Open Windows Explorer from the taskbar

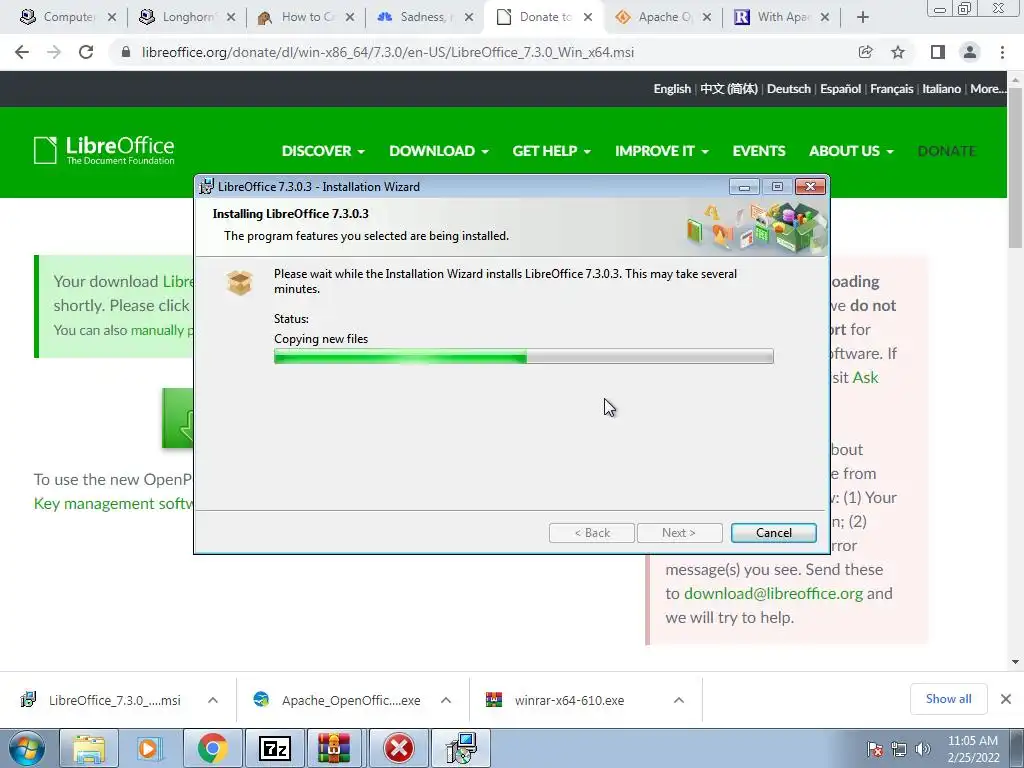[x=89, y=748]
